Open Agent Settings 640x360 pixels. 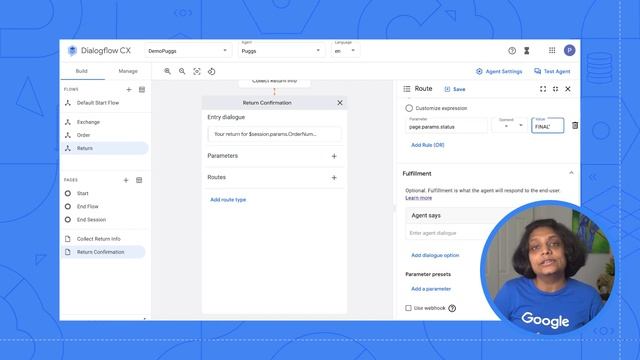(499, 71)
